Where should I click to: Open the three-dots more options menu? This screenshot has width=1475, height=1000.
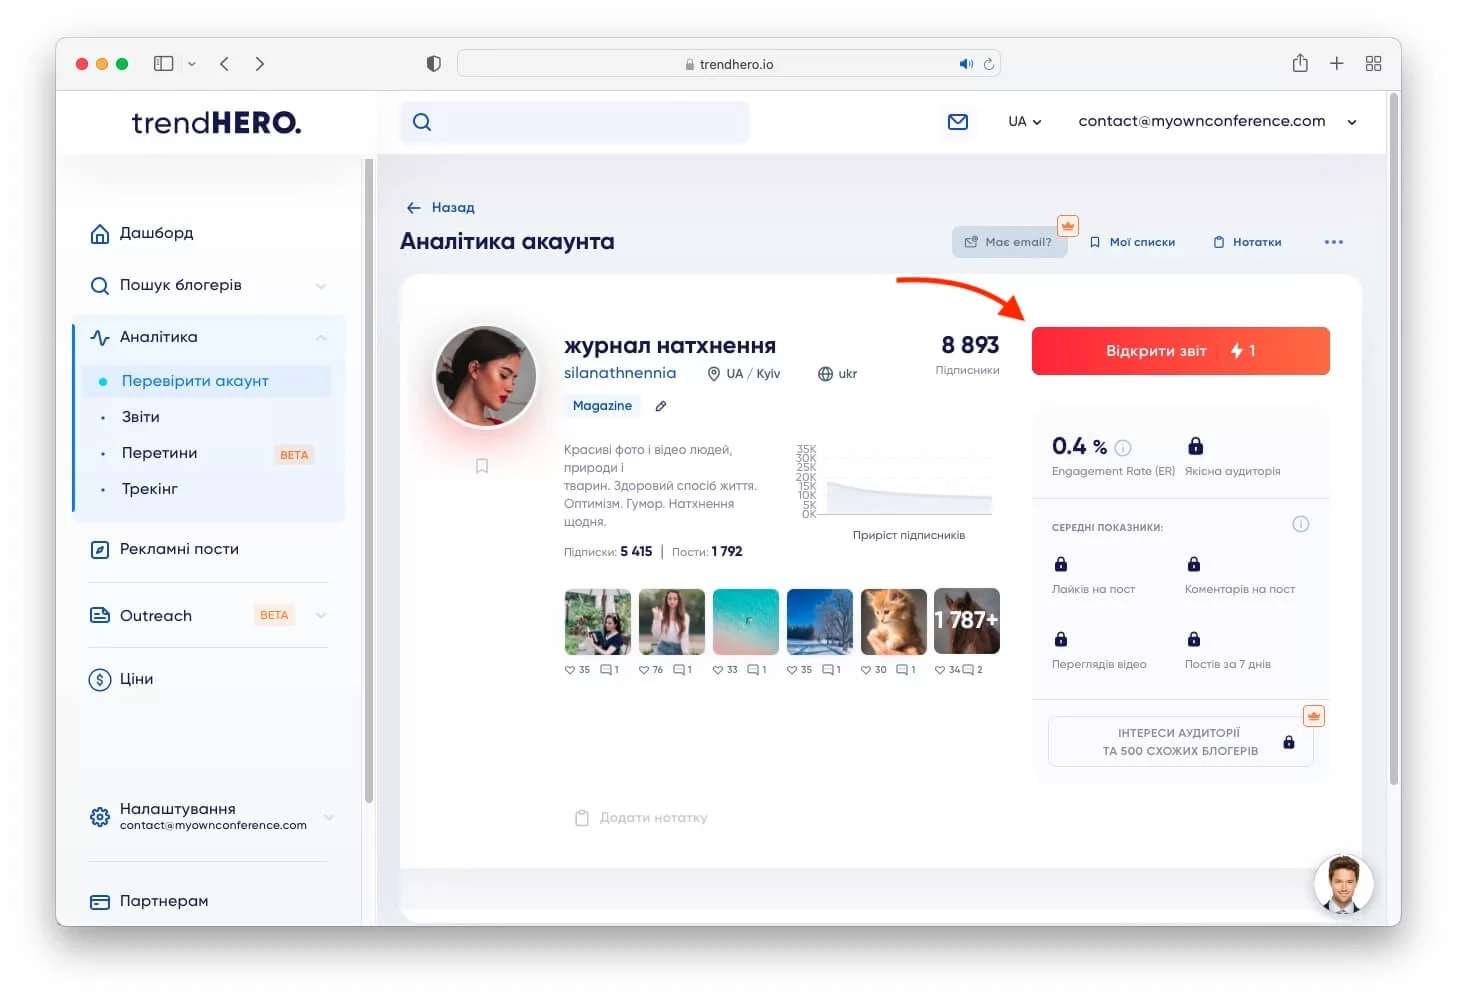(1333, 242)
